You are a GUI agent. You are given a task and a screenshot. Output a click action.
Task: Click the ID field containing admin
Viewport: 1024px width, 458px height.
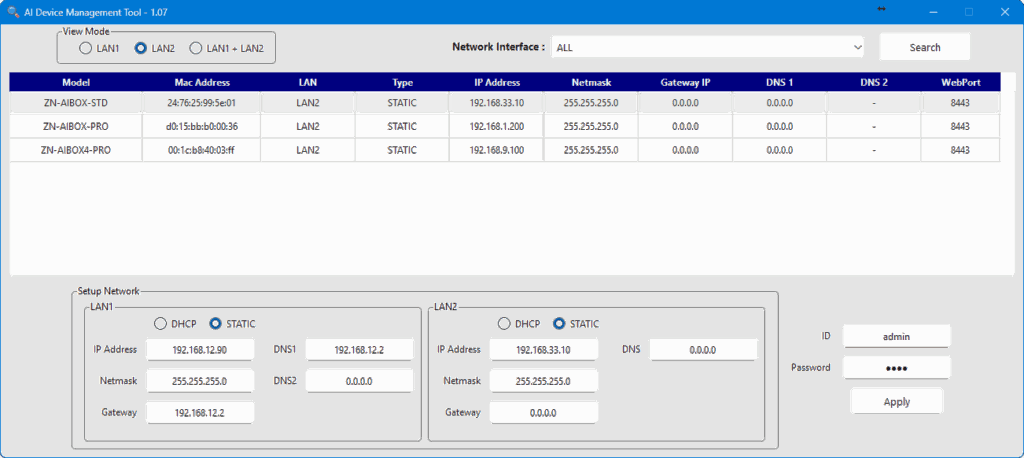(x=896, y=337)
